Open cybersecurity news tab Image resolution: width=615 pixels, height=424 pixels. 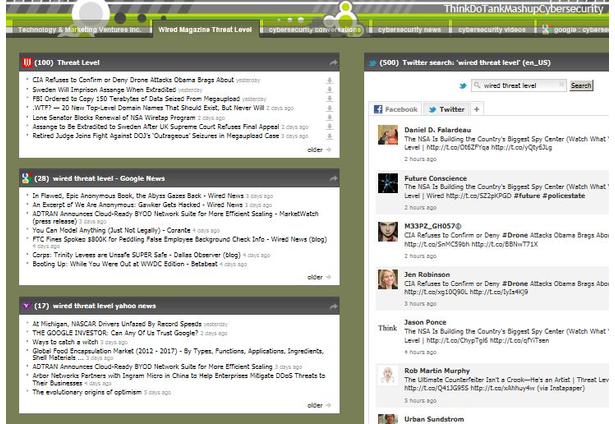pyautogui.click(x=409, y=30)
